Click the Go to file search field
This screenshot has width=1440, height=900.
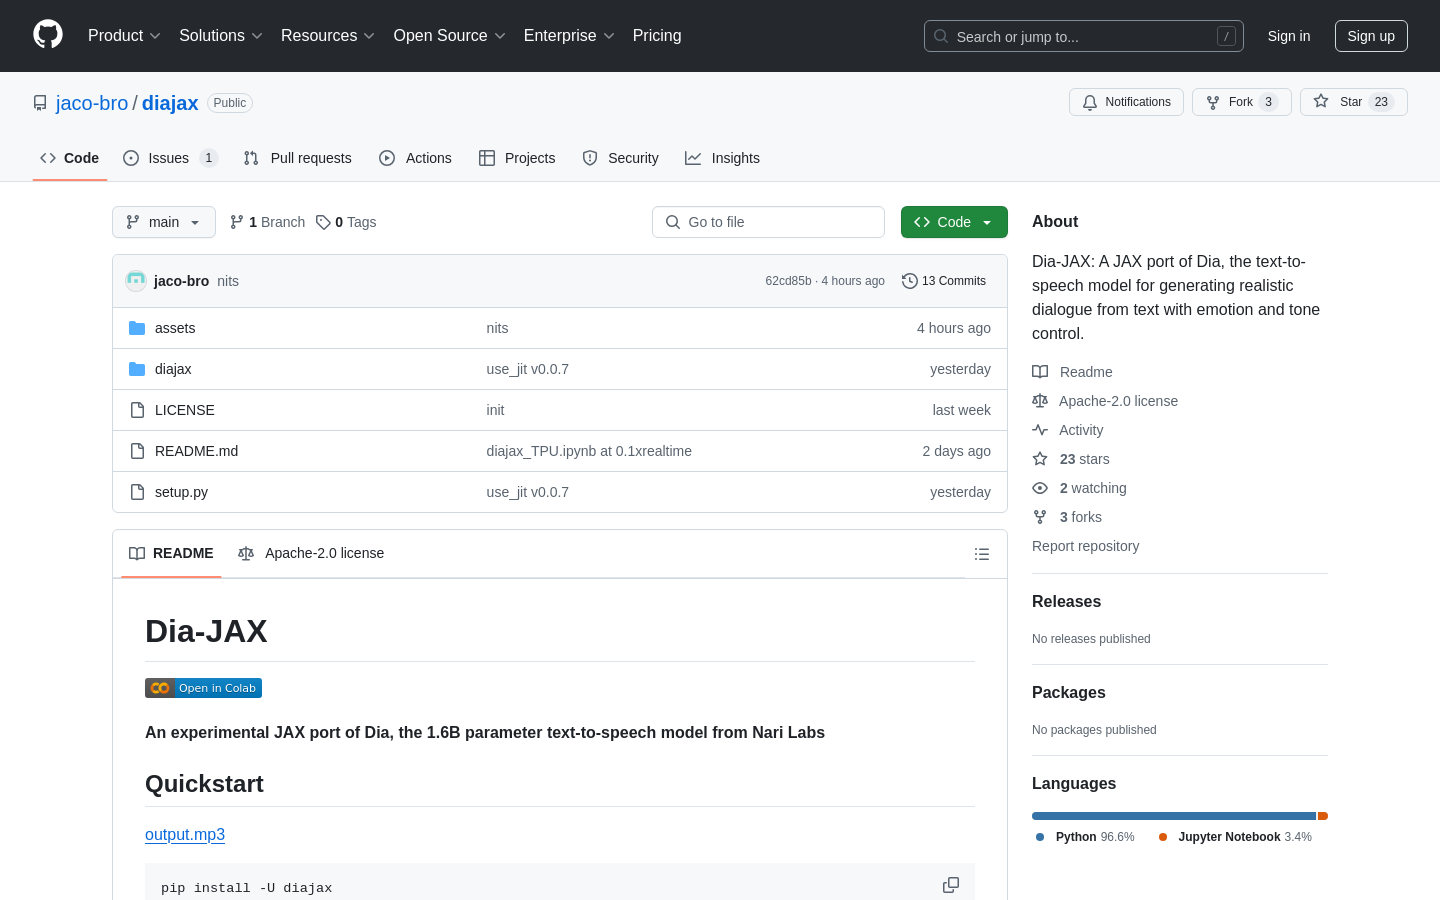click(x=768, y=222)
